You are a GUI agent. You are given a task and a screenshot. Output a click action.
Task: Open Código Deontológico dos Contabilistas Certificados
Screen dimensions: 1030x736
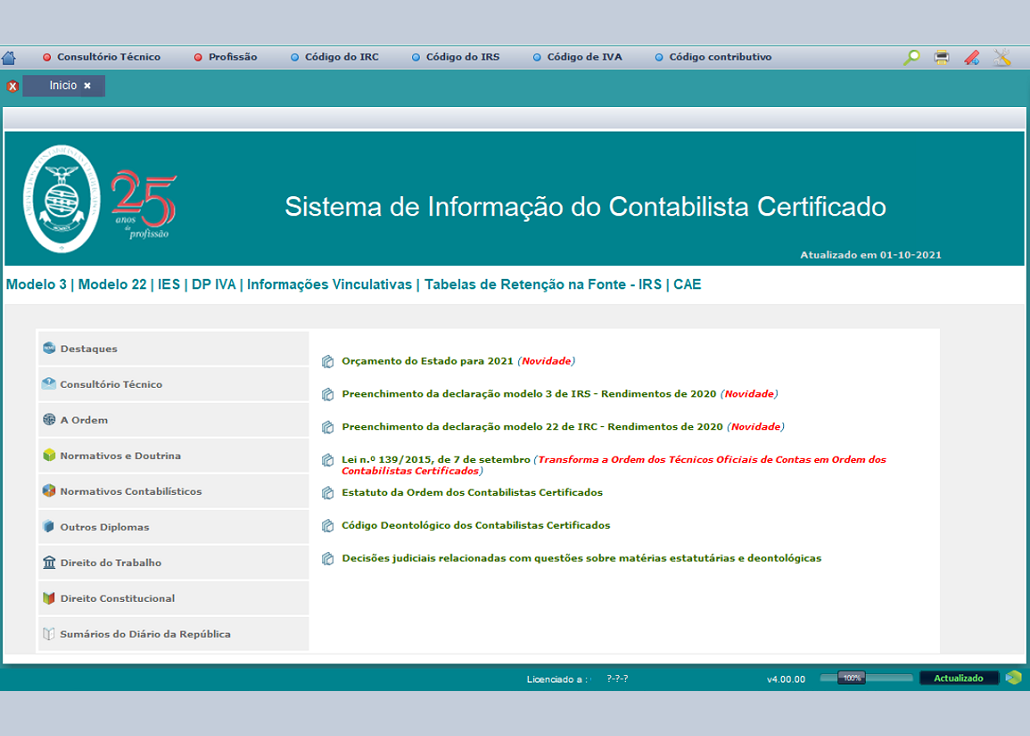[x=476, y=525]
